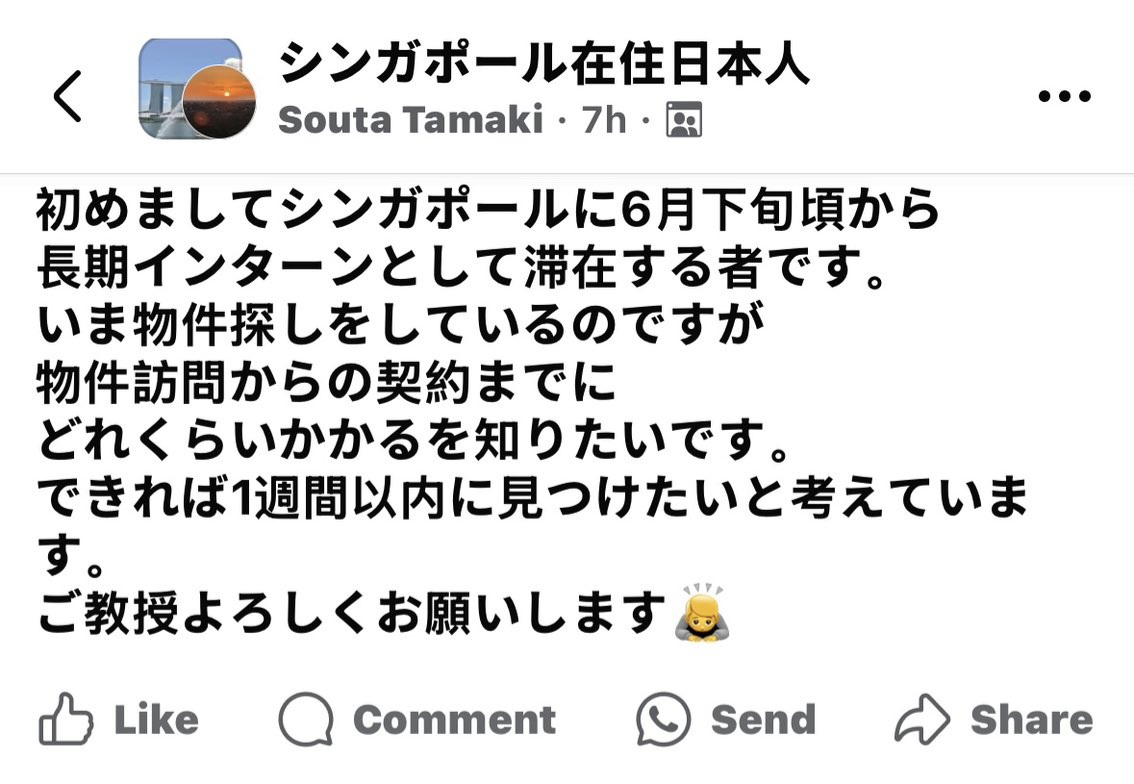Click the line starting できれば1週間以内
1134x784 pixels.
pos(532,500)
